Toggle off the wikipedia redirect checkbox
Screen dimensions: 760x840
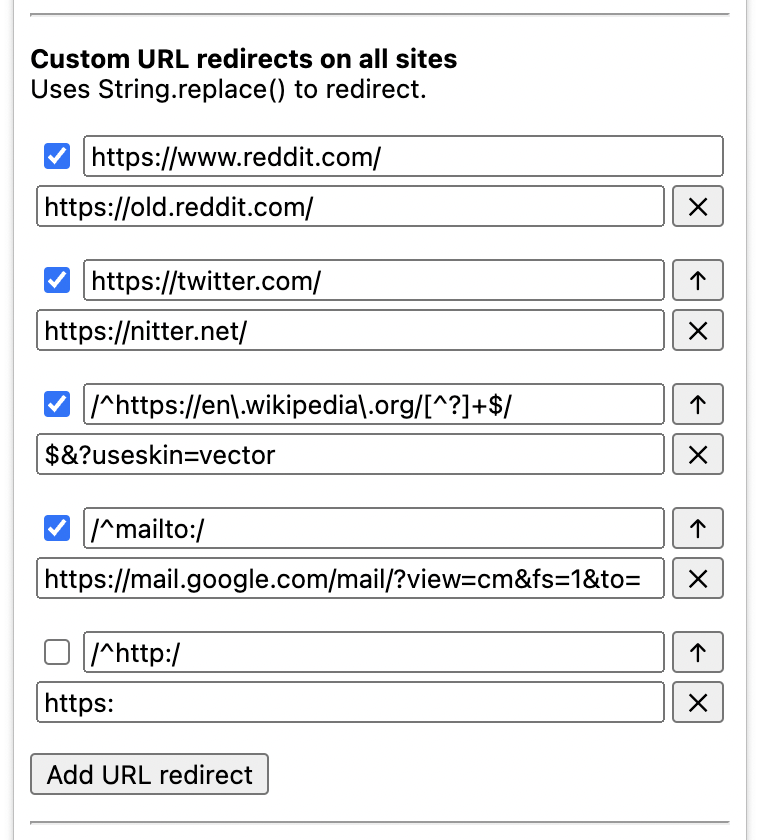point(57,405)
